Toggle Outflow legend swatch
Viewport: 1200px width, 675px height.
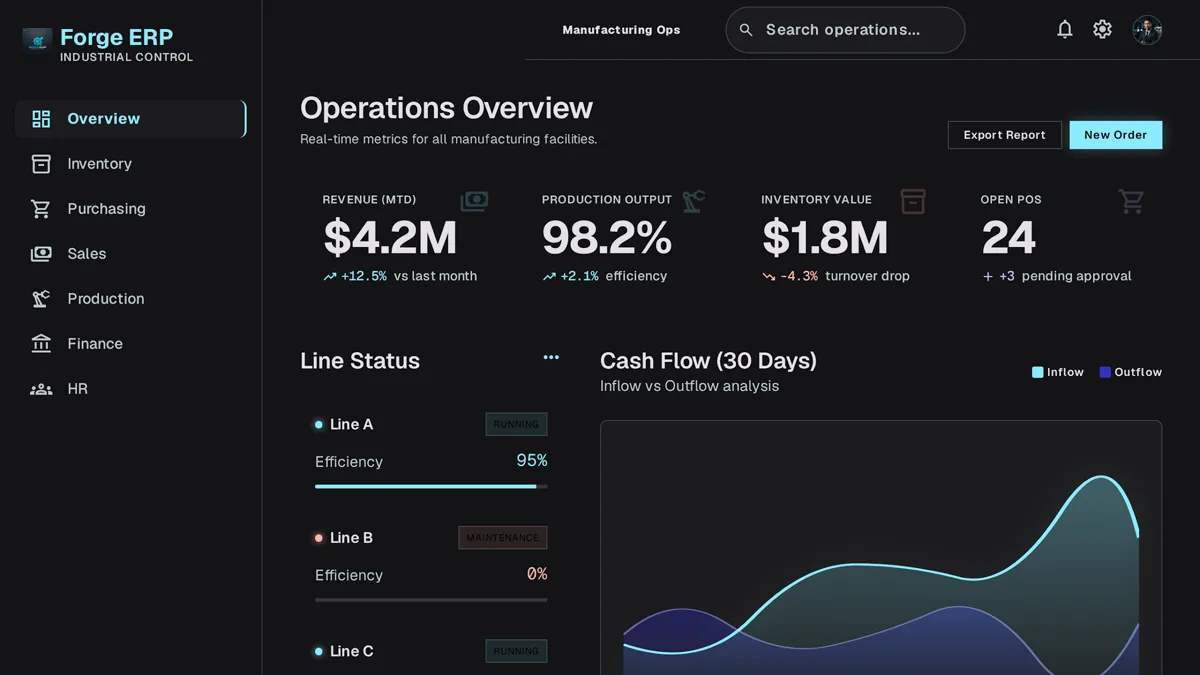pyautogui.click(x=1105, y=373)
